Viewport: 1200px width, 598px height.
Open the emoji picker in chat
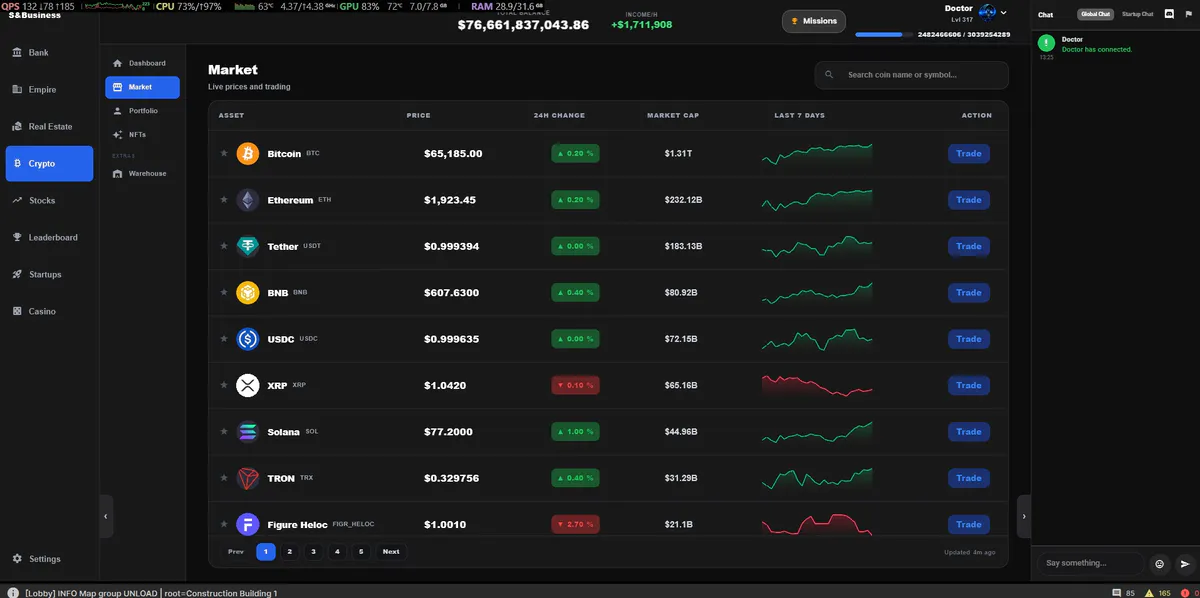pyautogui.click(x=1160, y=563)
